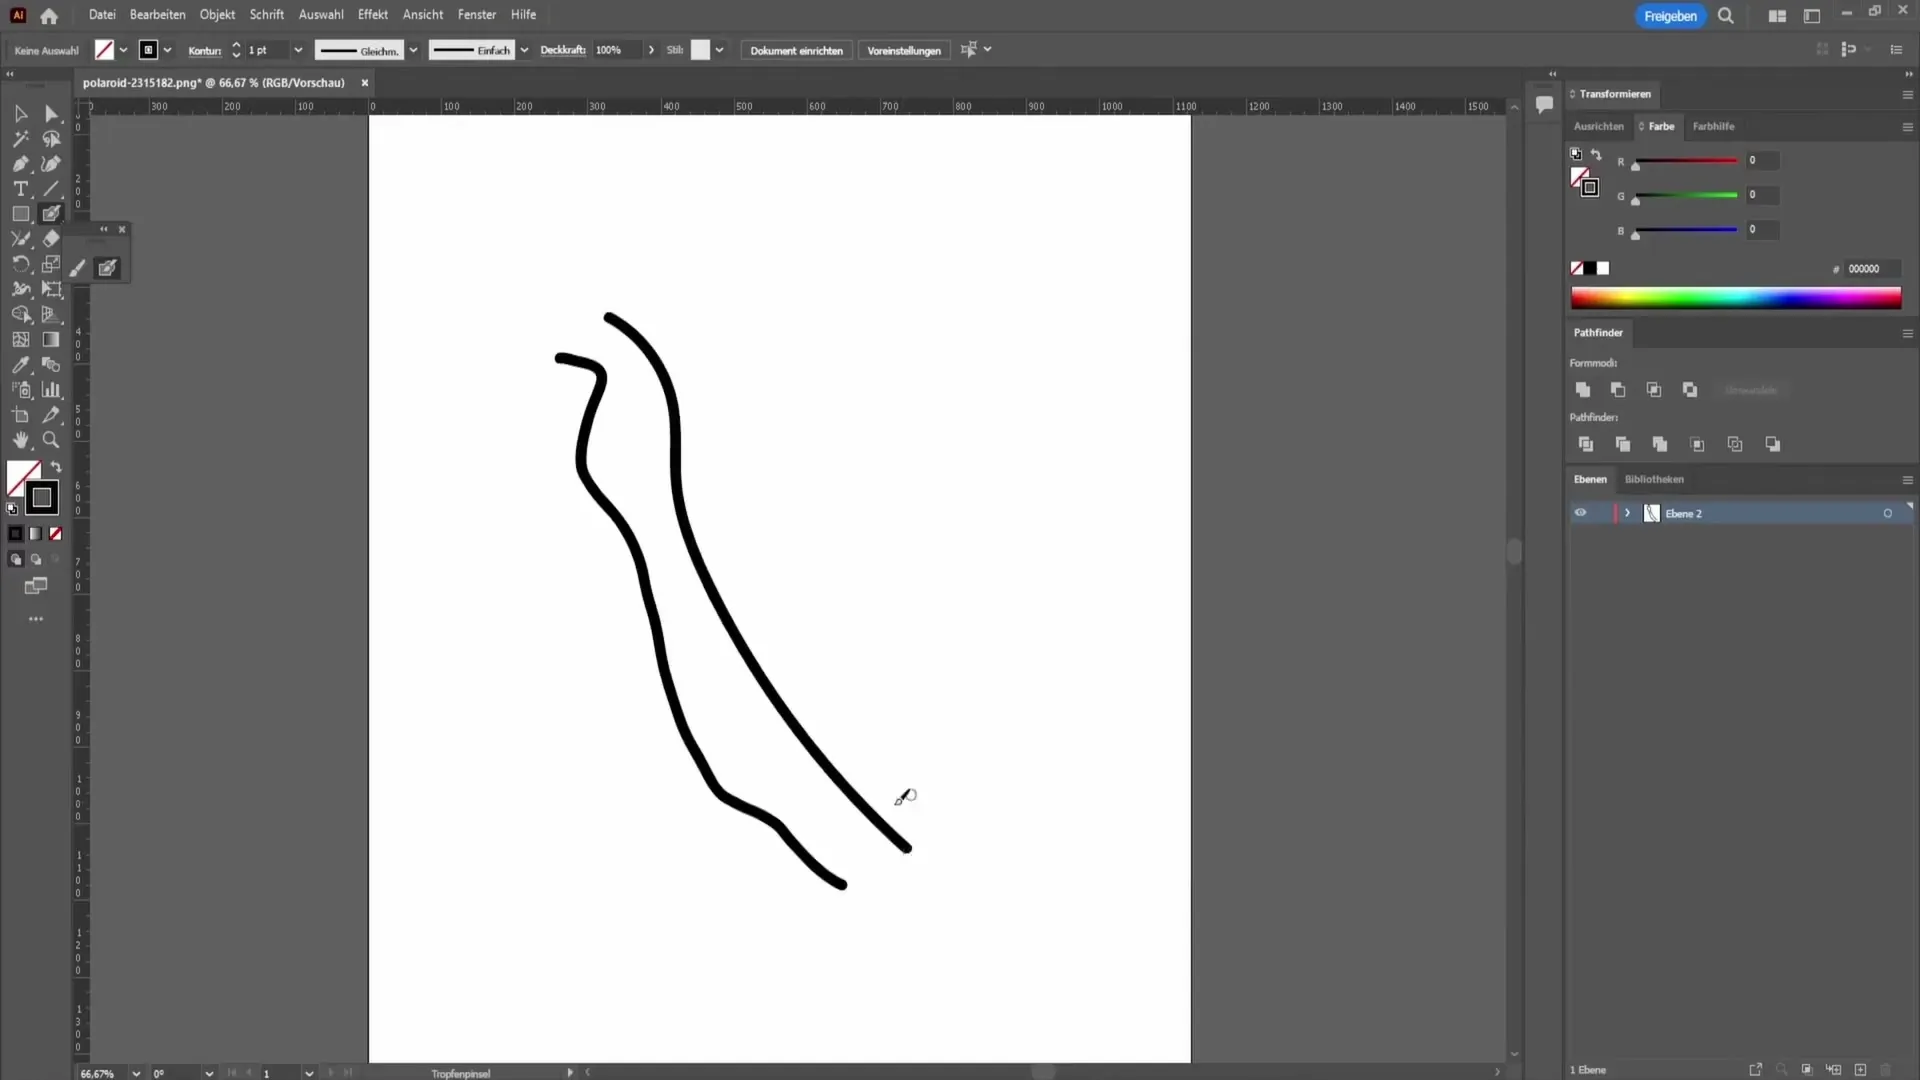The width and height of the screenshot is (1920, 1080).
Task: Expand the Ebene 2 layer contents
Action: click(x=1627, y=513)
